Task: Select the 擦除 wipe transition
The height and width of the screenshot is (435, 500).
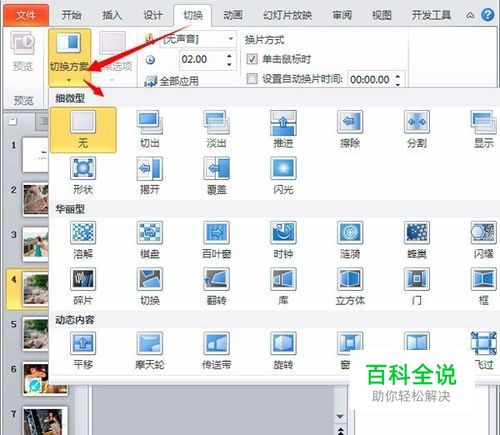Action: (x=350, y=130)
